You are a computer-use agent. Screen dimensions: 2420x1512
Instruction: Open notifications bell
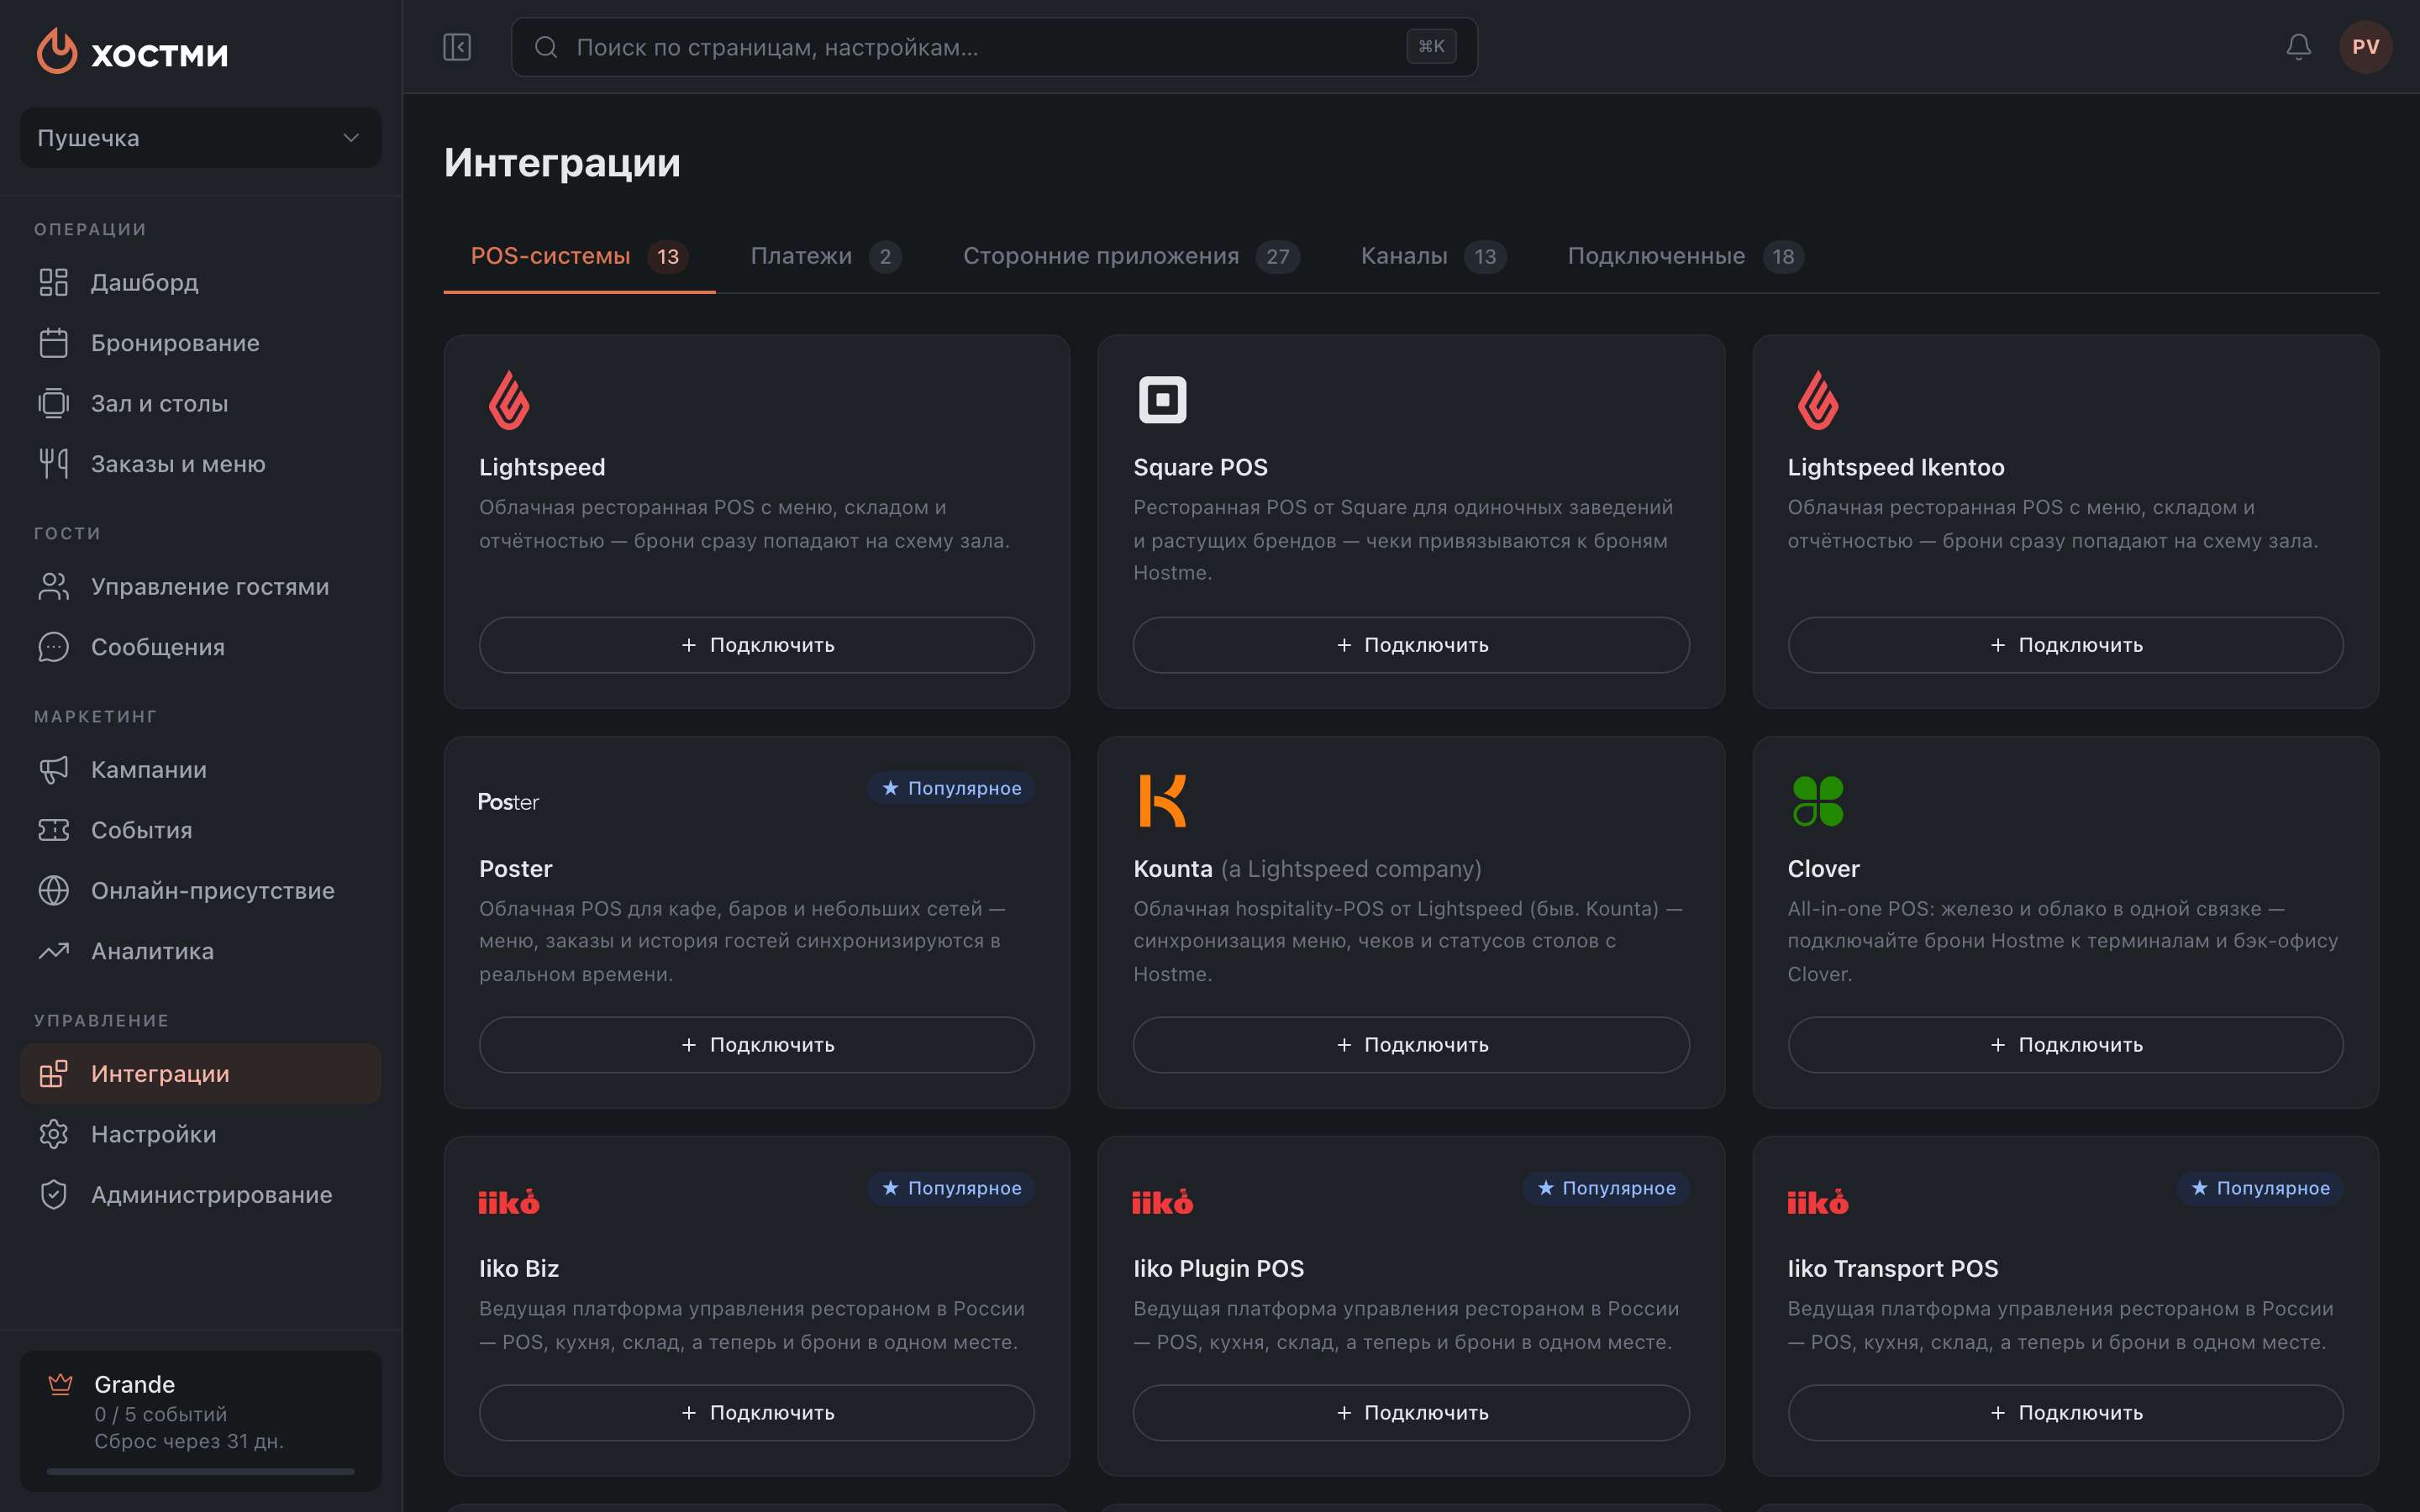pos(2299,47)
